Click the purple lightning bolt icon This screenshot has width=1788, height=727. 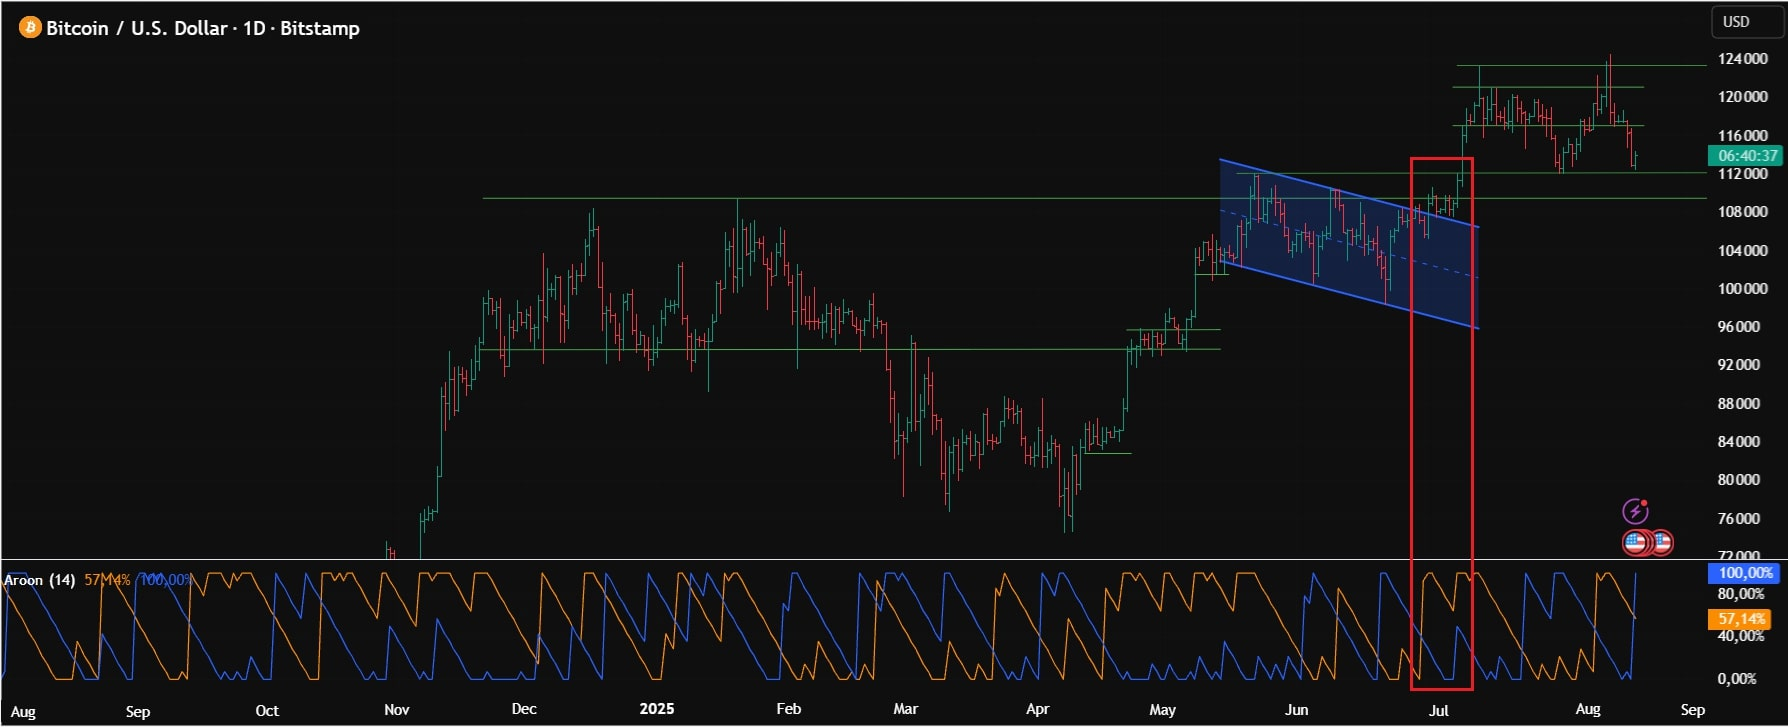tap(1634, 512)
